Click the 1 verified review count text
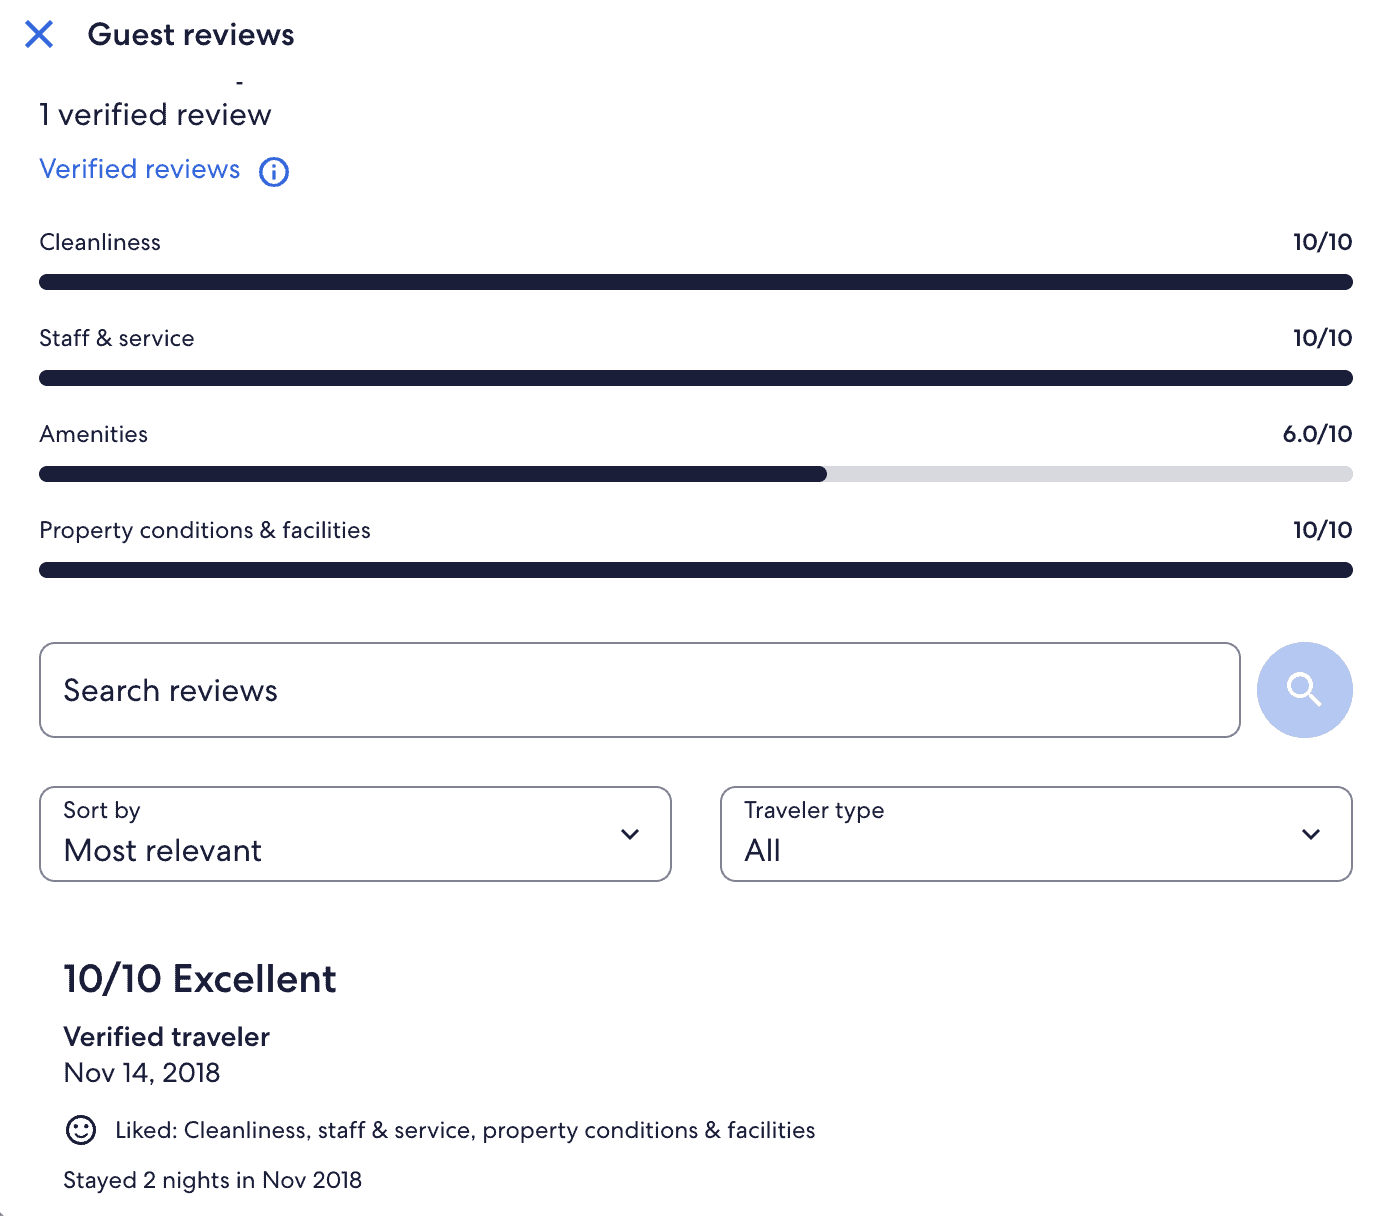Screen dimensions: 1398x1216 click(x=155, y=115)
